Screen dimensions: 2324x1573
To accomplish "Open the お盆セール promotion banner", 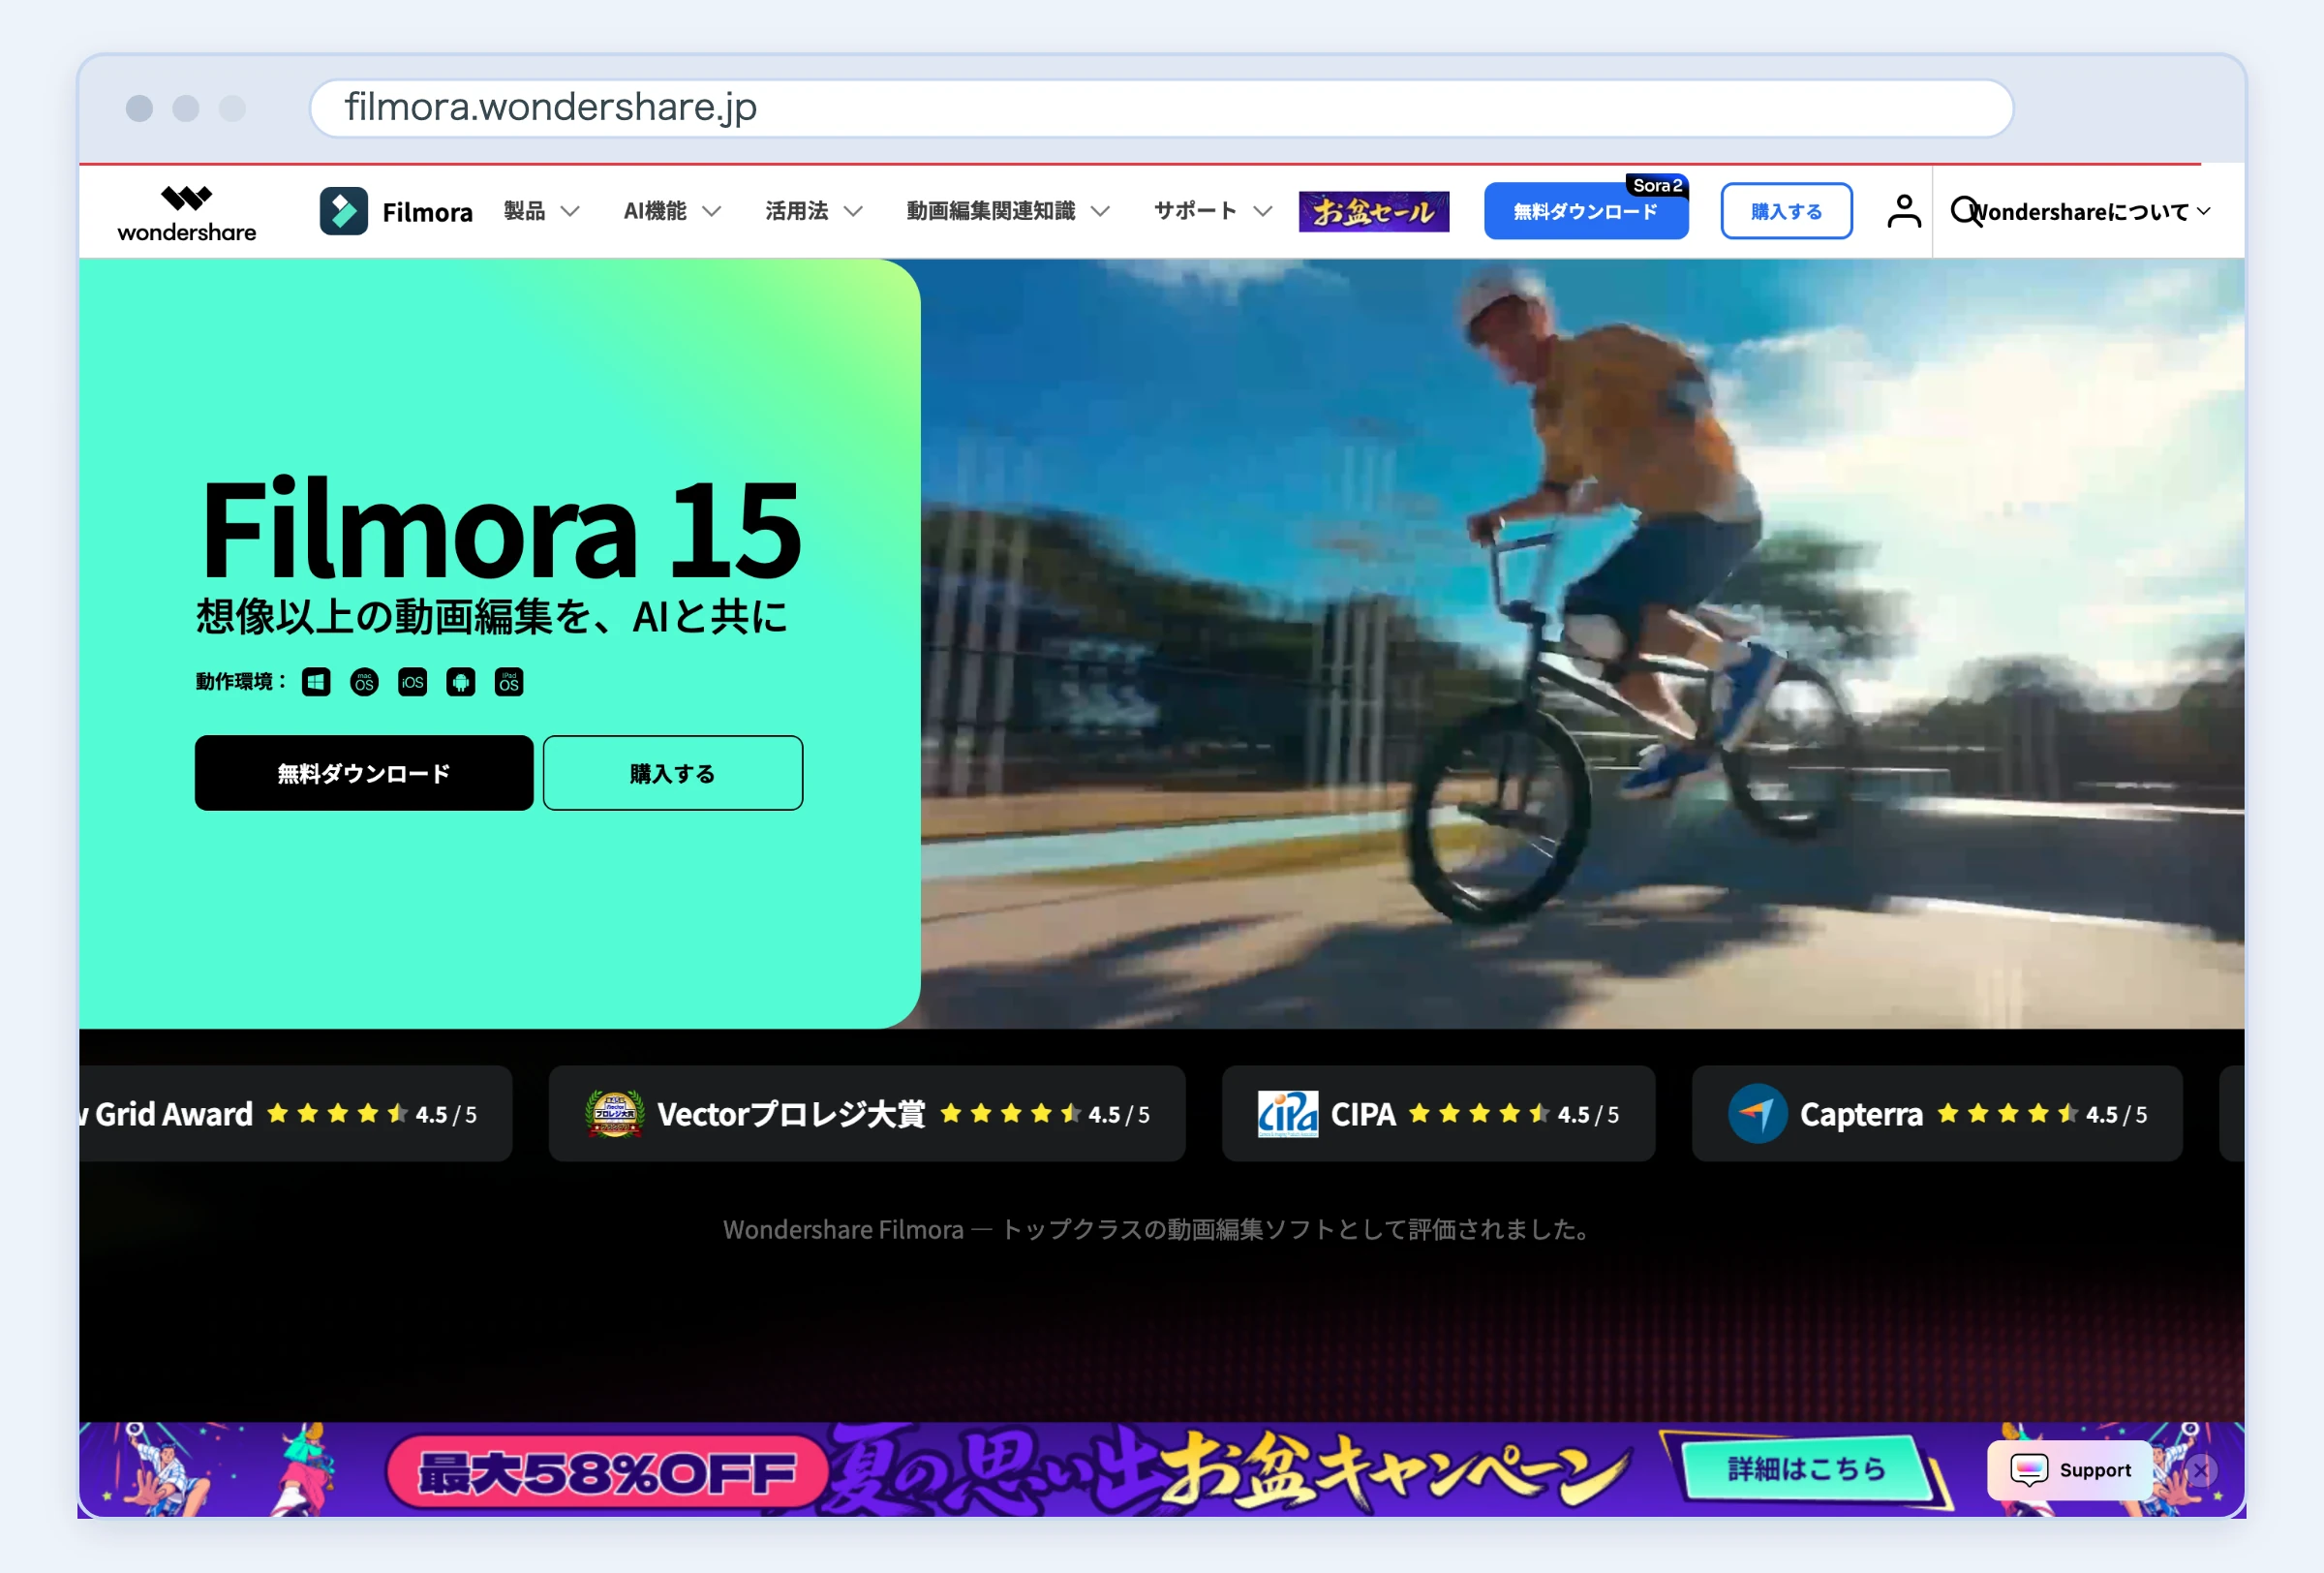I will [1373, 211].
